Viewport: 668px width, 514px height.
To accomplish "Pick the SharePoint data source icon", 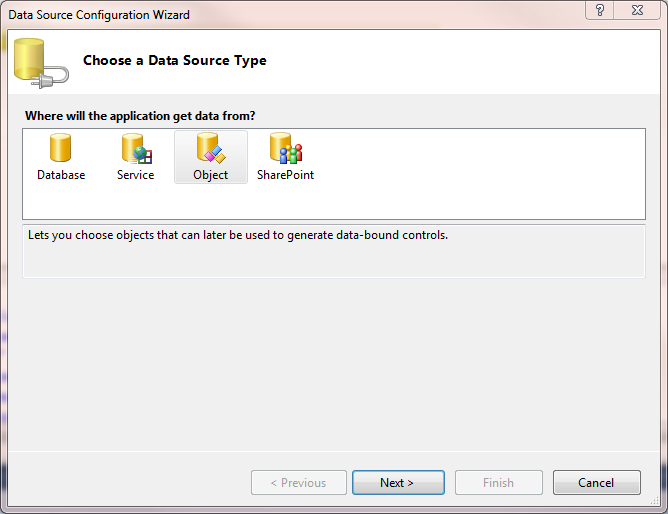I will (x=285, y=149).
